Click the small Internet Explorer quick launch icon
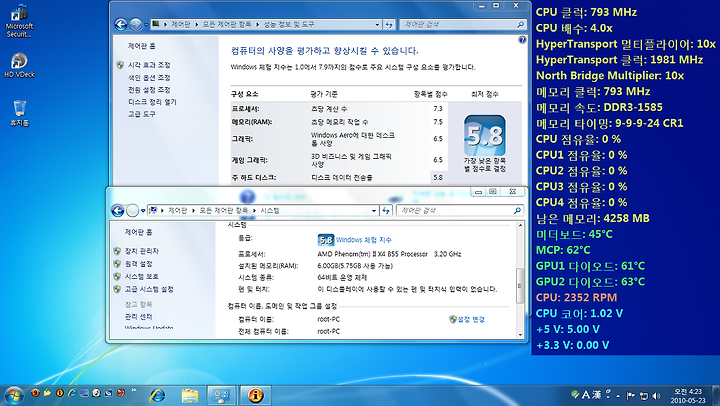Viewport: 720px width, 406px height. click(x=72, y=393)
